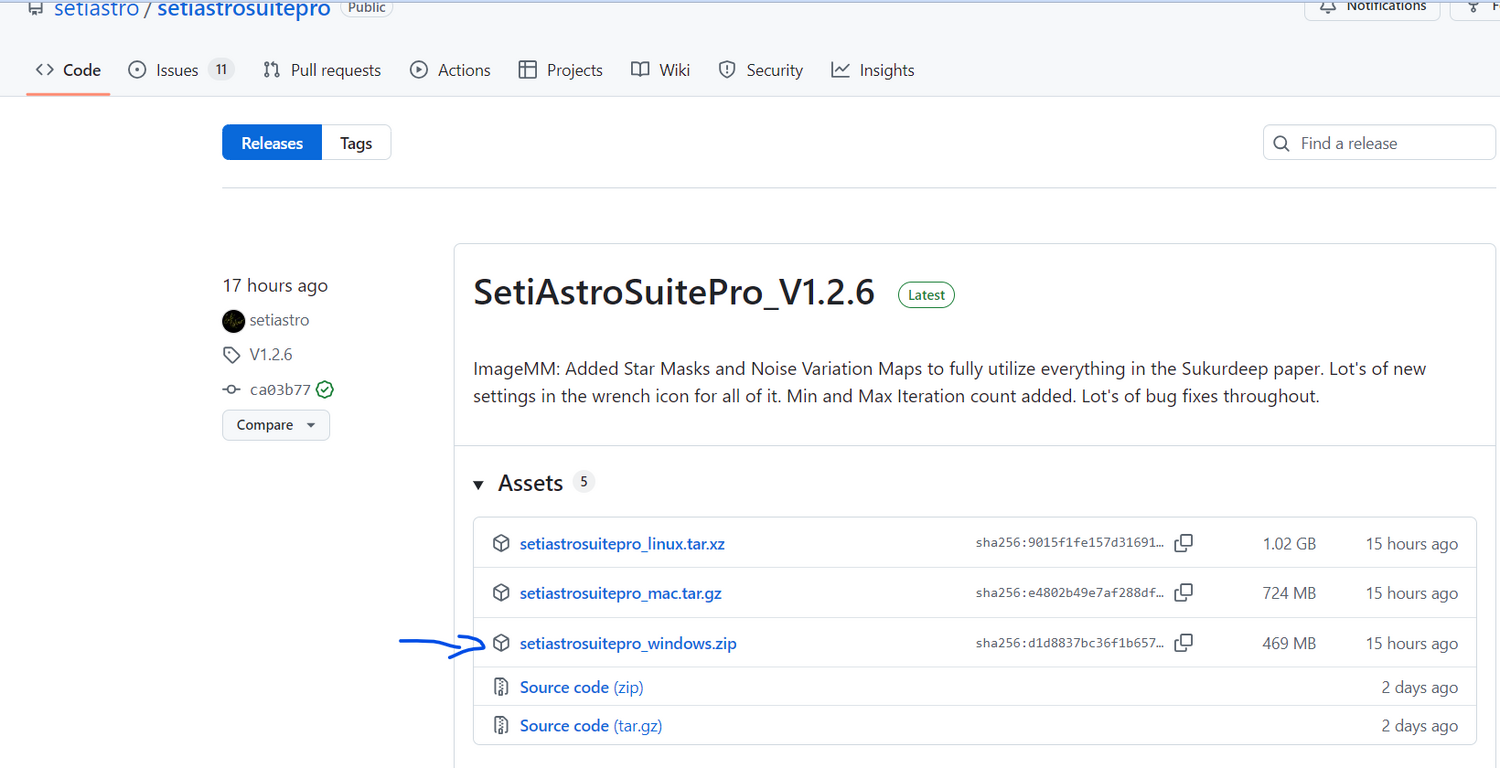
Task: Select the Releases toggle button
Action: coord(272,143)
